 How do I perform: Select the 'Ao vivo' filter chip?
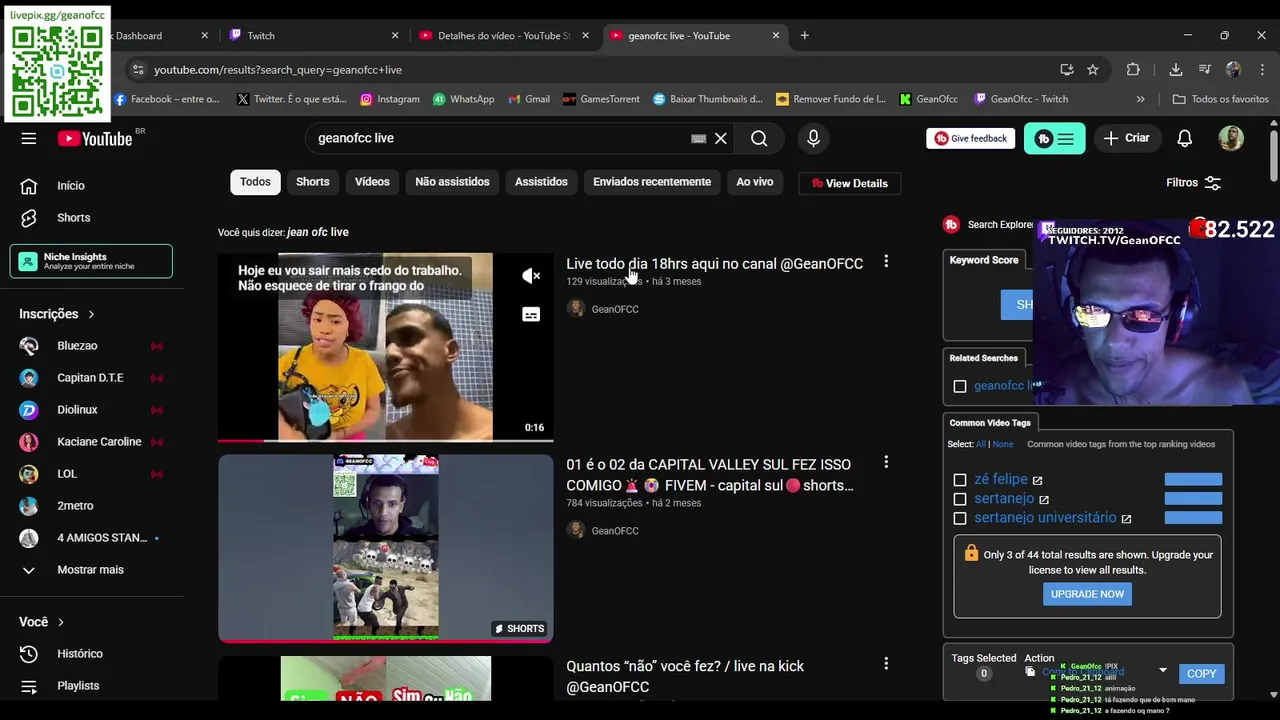click(x=755, y=181)
